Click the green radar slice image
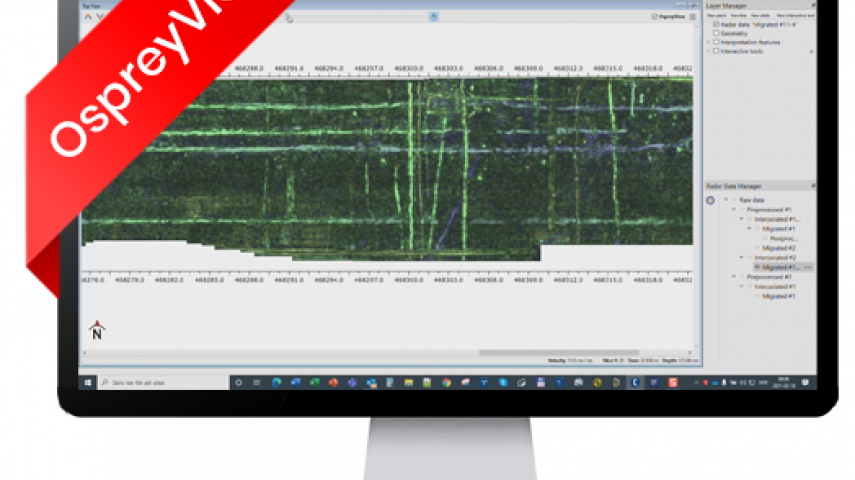The image size is (855, 480). [387, 169]
